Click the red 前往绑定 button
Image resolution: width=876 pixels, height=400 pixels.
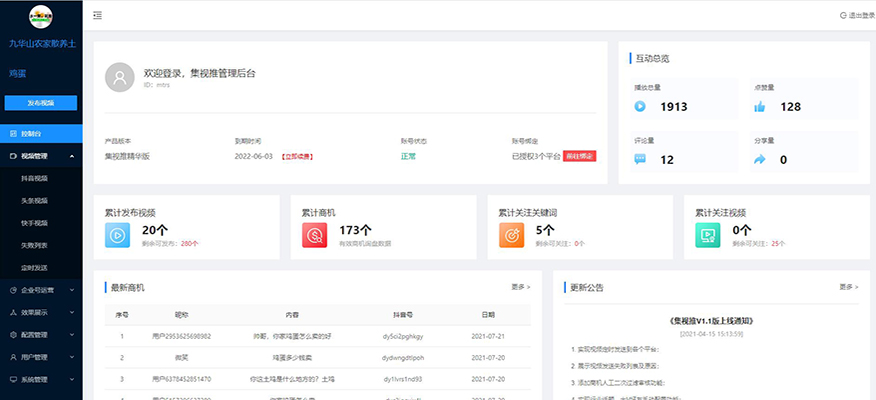click(x=579, y=156)
